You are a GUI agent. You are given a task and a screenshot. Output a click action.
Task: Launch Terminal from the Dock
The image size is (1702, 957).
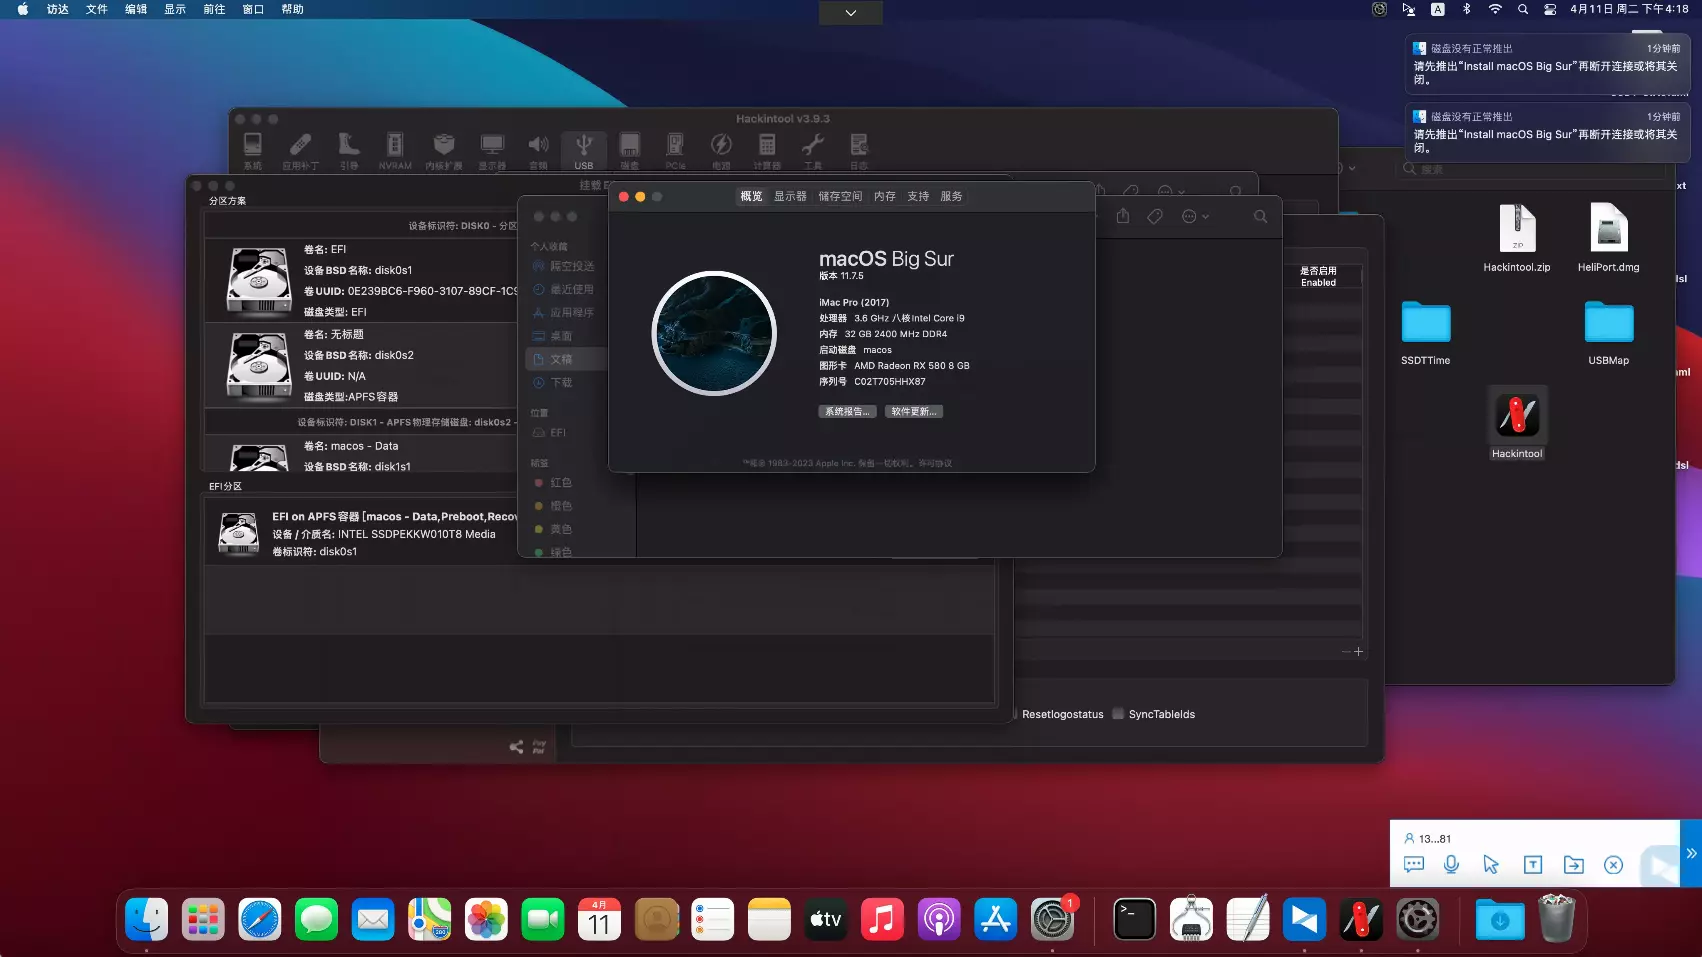pos(1134,919)
